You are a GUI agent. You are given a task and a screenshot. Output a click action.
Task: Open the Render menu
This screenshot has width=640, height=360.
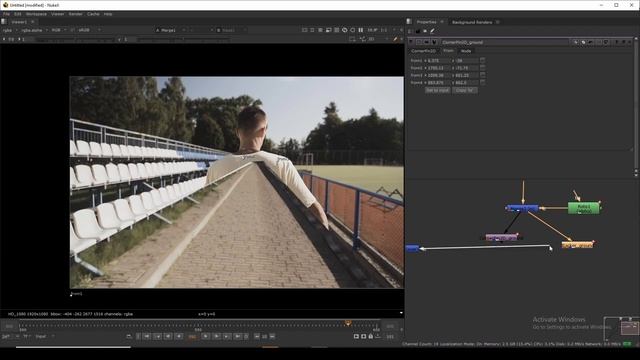click(76, 14)
